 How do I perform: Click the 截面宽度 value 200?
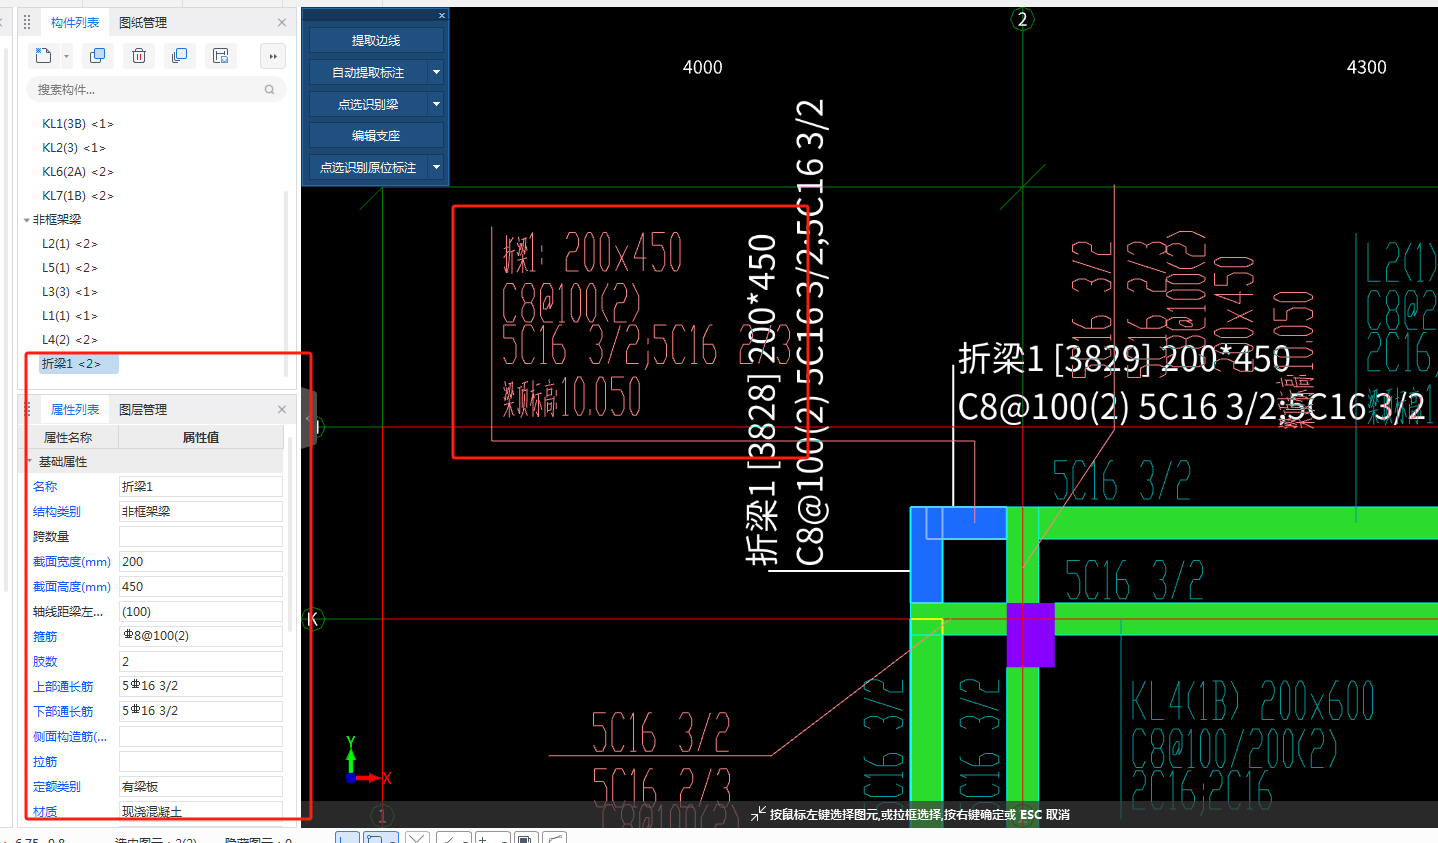[201, 561]
